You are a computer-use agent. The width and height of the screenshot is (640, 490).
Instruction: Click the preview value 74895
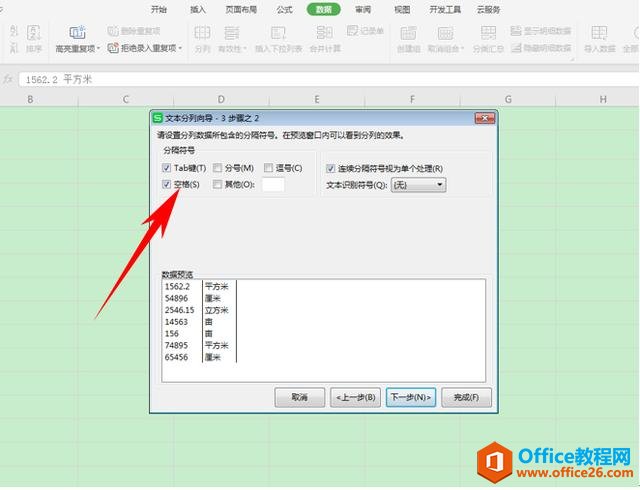pyautogui.click(x=176, y=346)
